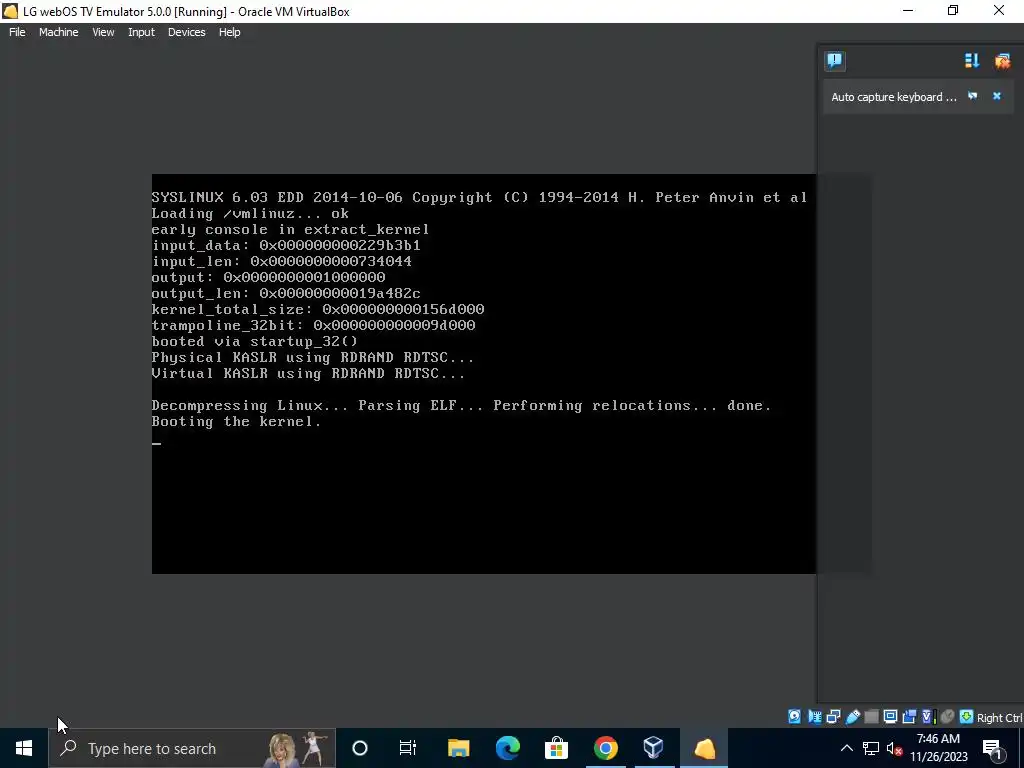Click the Auto capture keyboard forget icon
The width and height of the screenshot is (1024, 768).
point(972,96)
